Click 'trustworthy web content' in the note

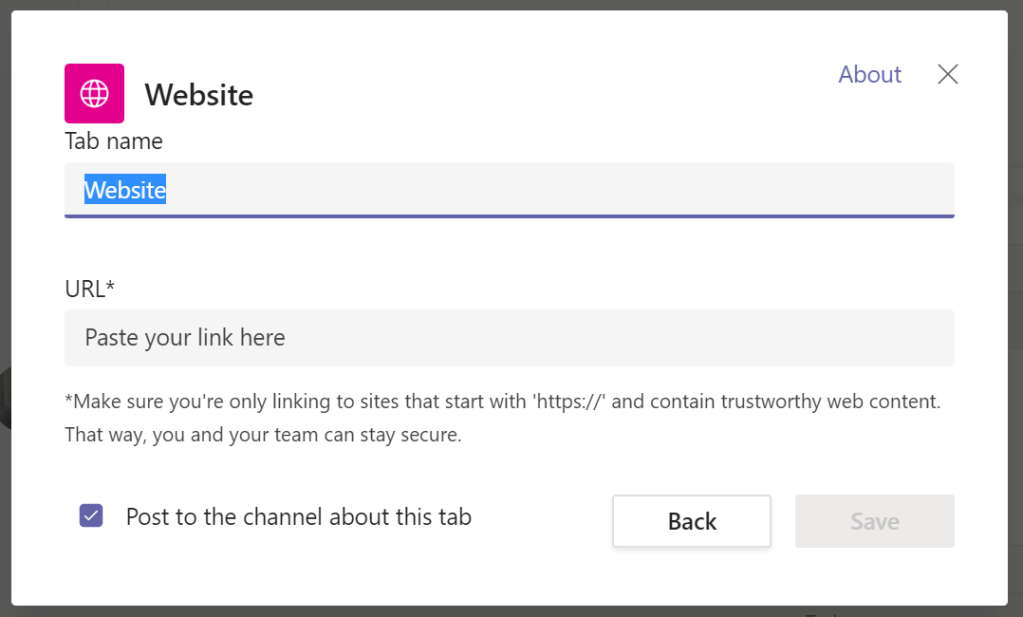pyautogui.click(x=808, y=402)
